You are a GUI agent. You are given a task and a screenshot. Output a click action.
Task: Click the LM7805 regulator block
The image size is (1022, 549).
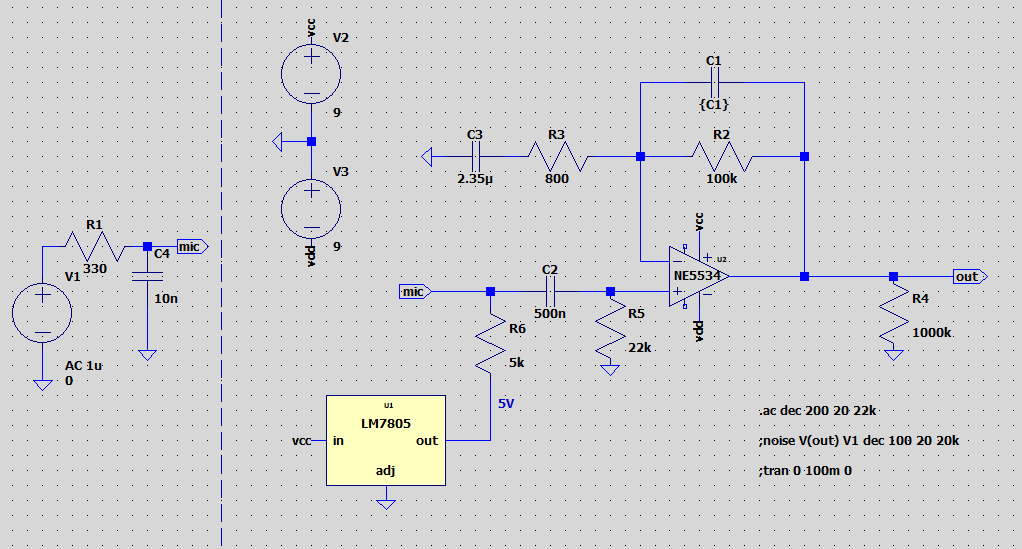(386, 440)
